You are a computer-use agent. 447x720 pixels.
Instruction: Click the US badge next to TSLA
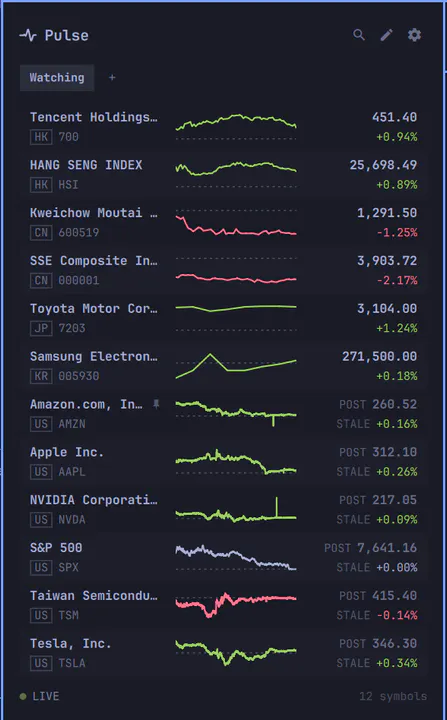(x=41, y=663)
